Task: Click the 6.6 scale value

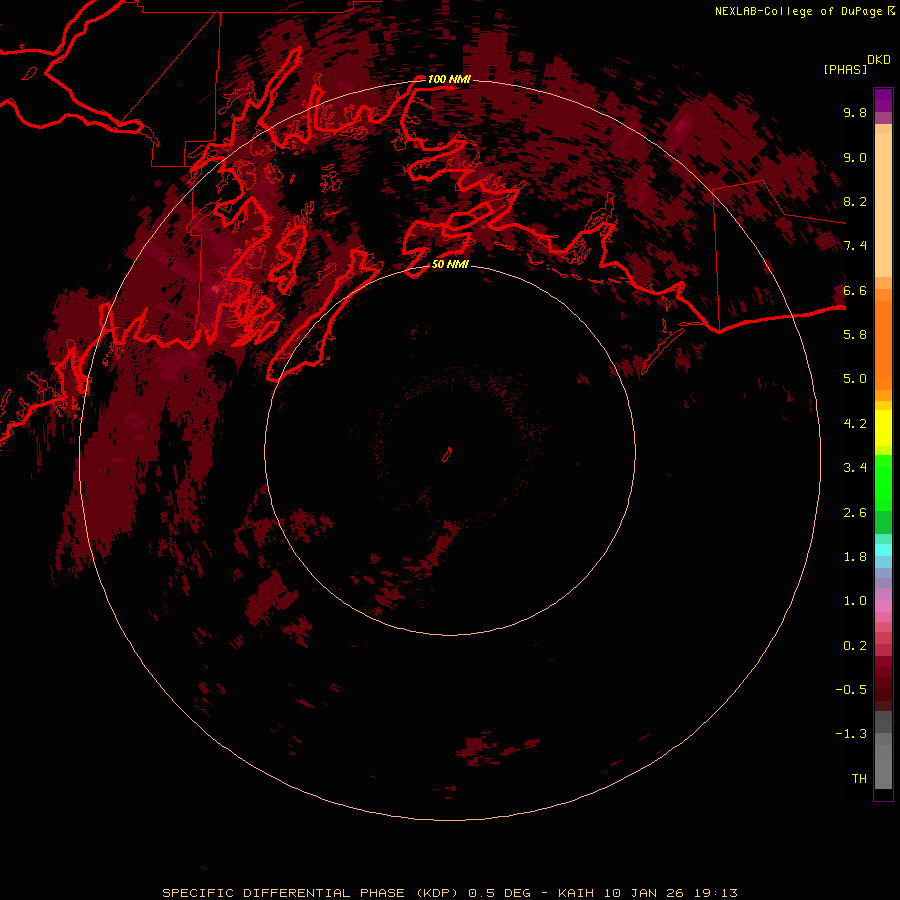Action: [x=855, y=290]
